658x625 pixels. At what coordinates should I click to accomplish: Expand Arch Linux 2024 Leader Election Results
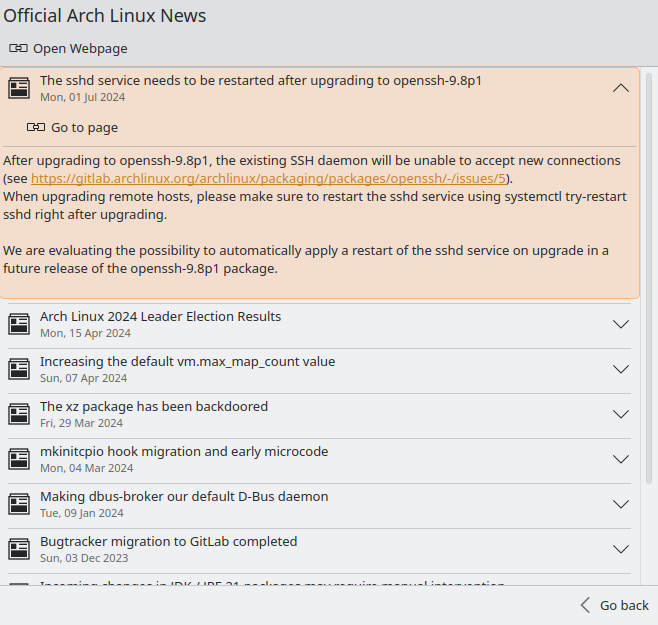tap(621, 324)
